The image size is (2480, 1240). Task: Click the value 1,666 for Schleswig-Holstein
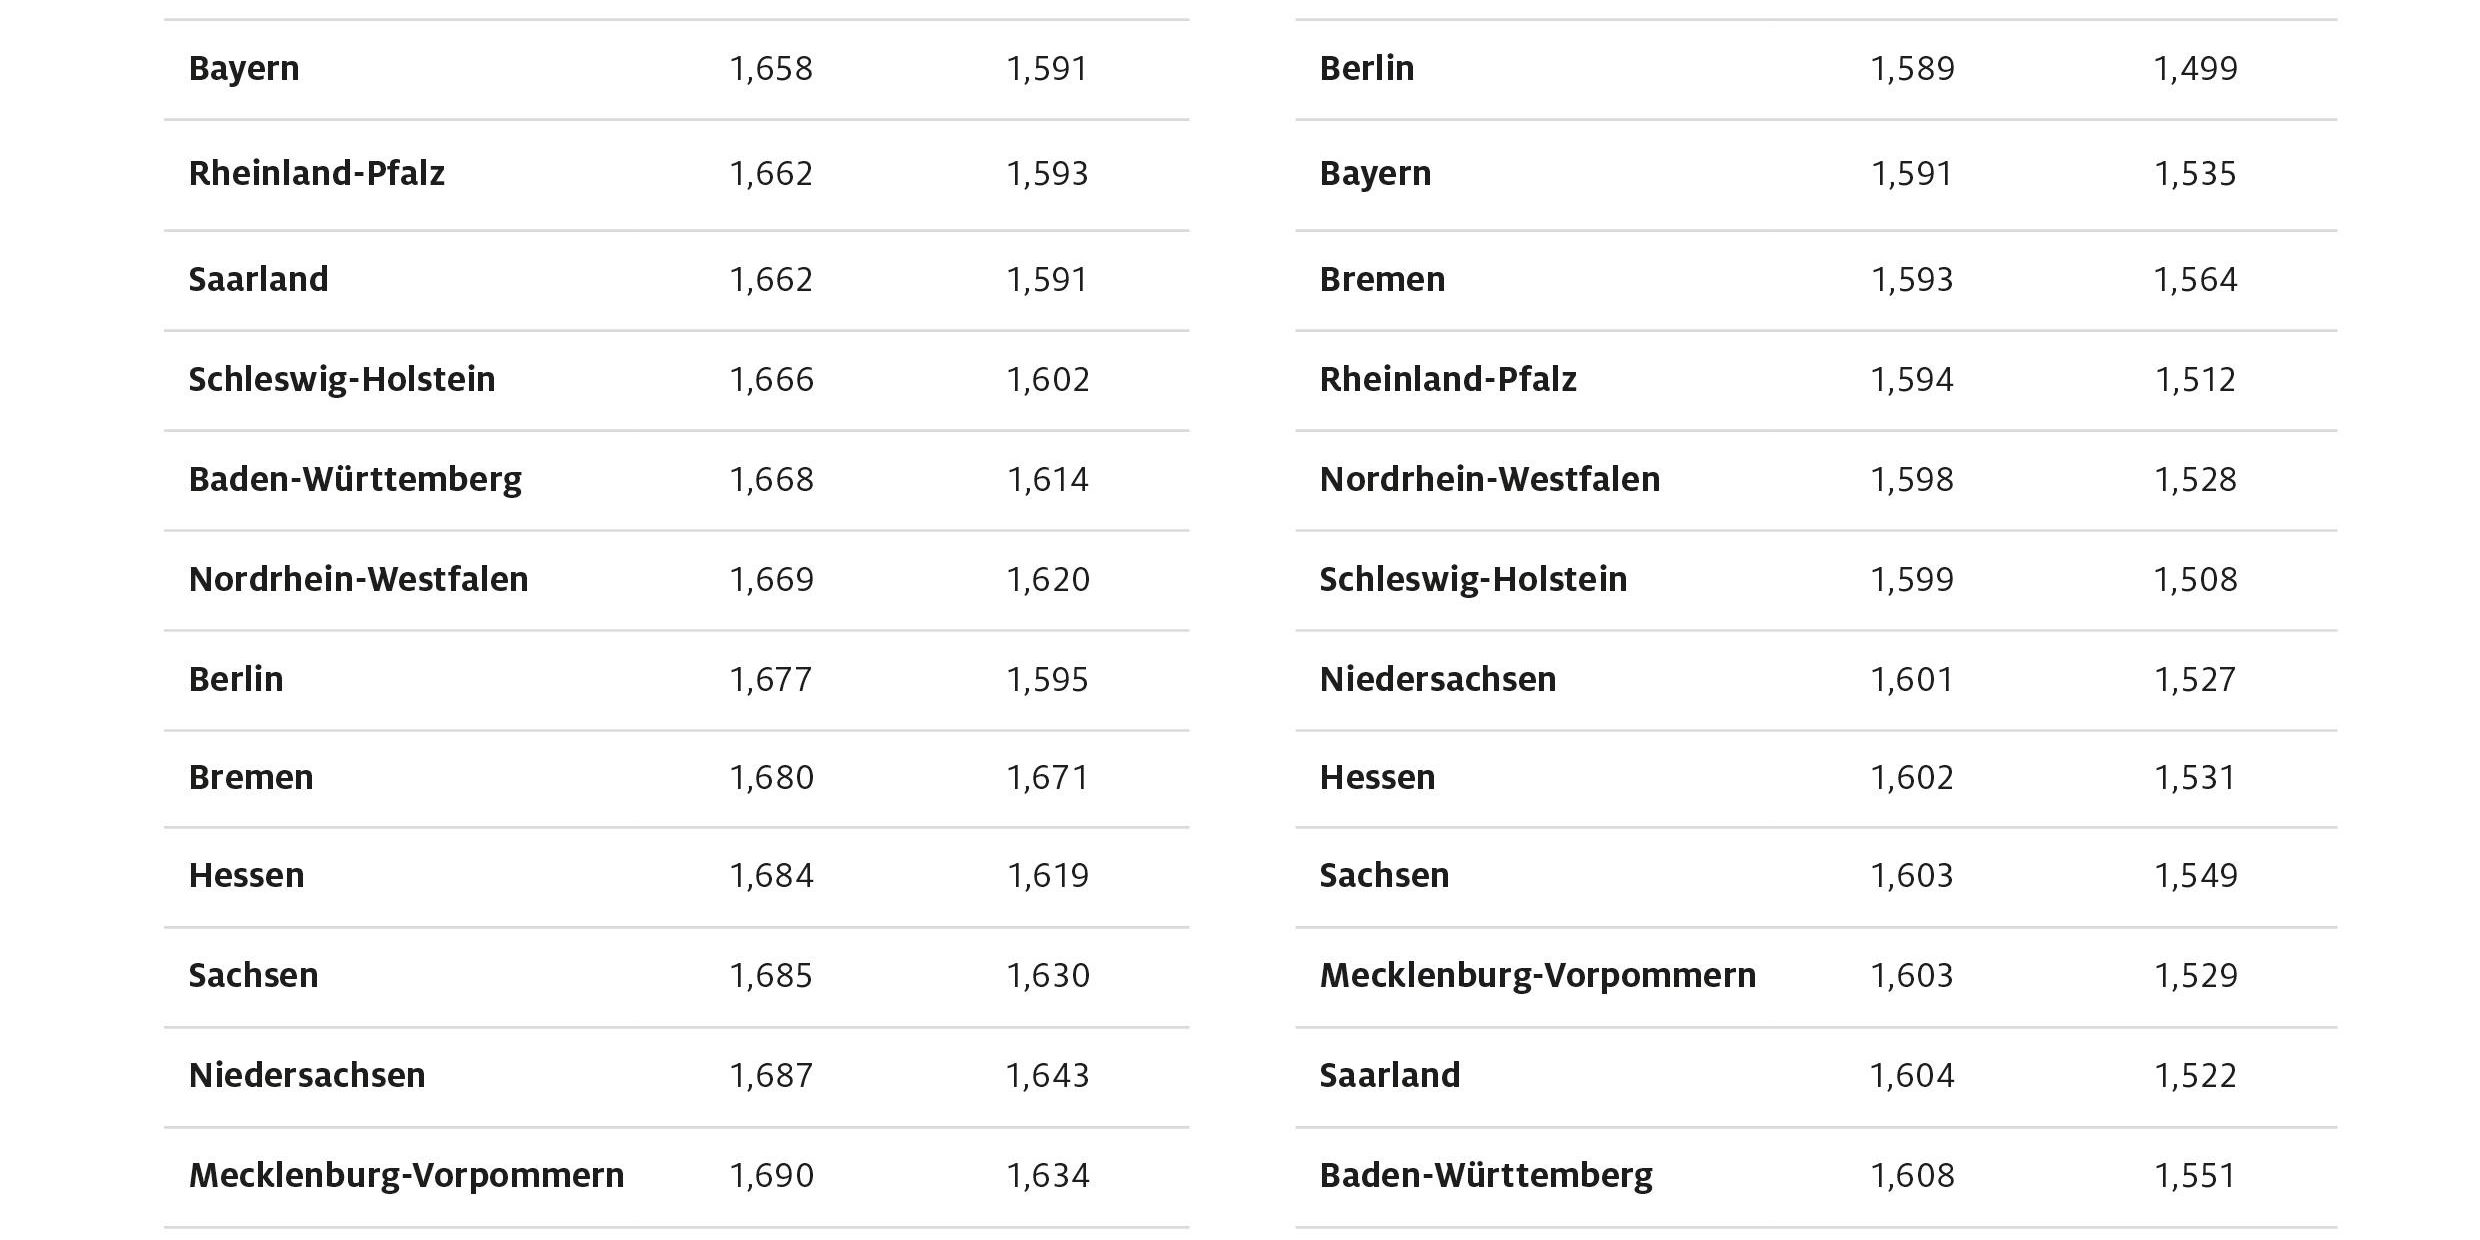click(x=771, y=380)
